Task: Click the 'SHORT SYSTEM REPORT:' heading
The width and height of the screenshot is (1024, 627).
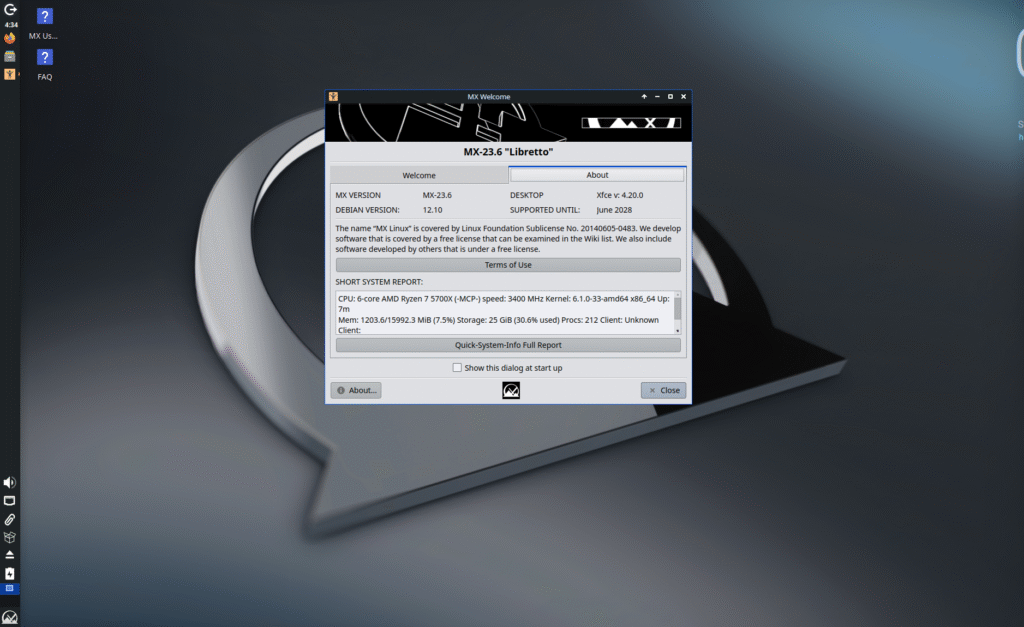Action: 379,282
